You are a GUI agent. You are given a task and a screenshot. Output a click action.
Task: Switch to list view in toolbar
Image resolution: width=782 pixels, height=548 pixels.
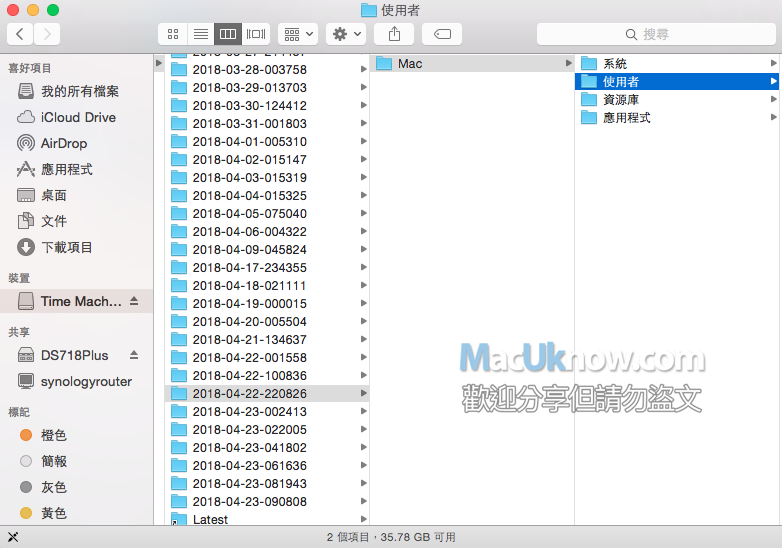click(x=200, y=34)
